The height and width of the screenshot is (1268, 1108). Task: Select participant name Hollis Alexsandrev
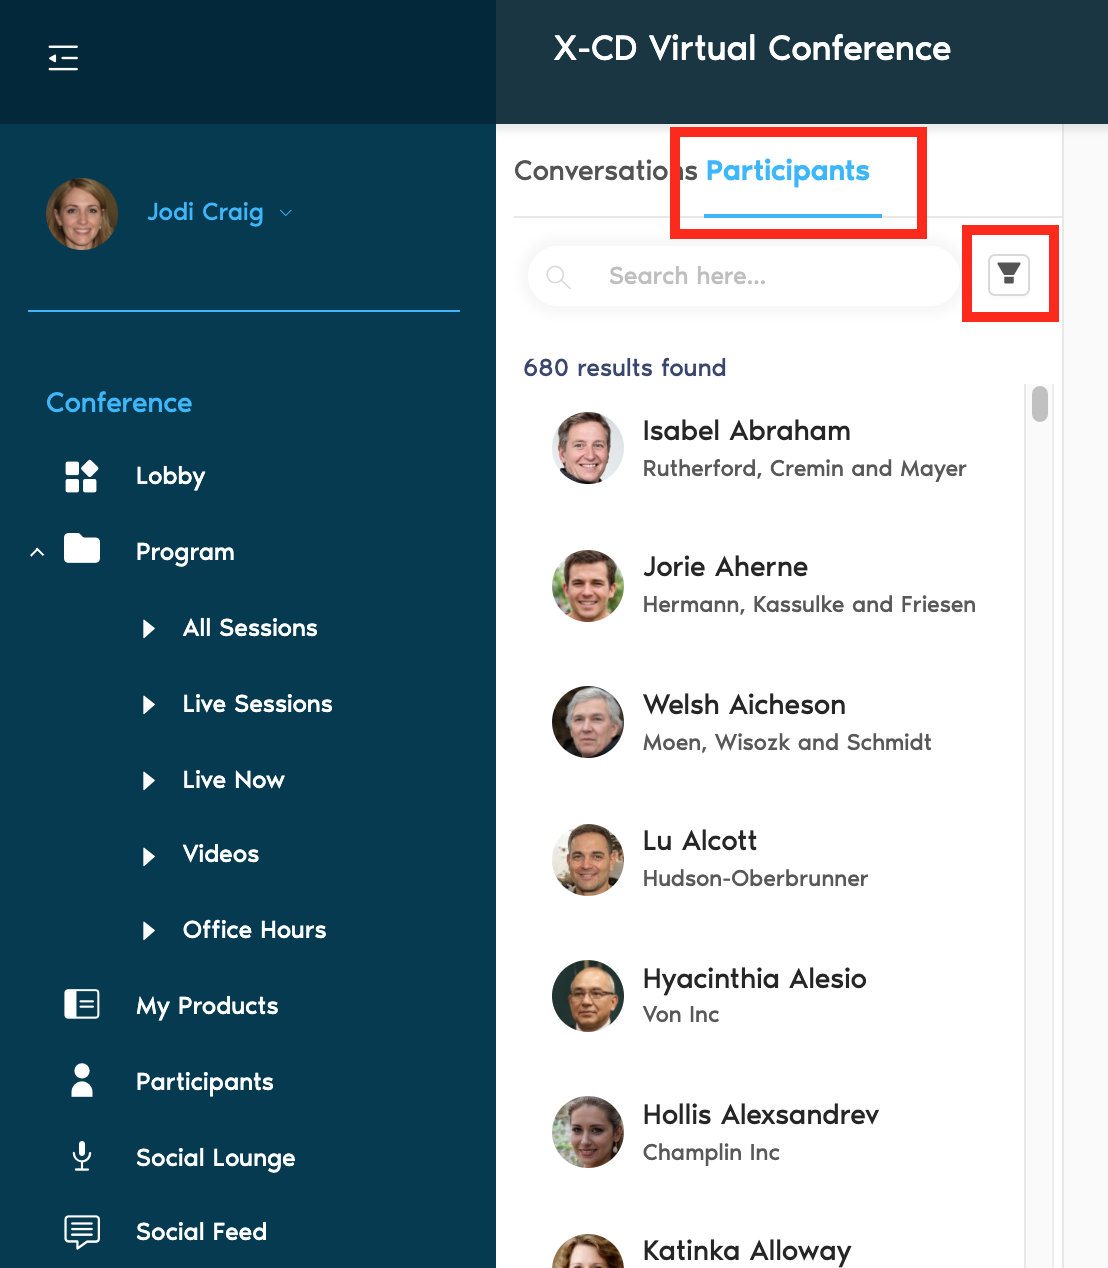click(x=761, y=1115)
